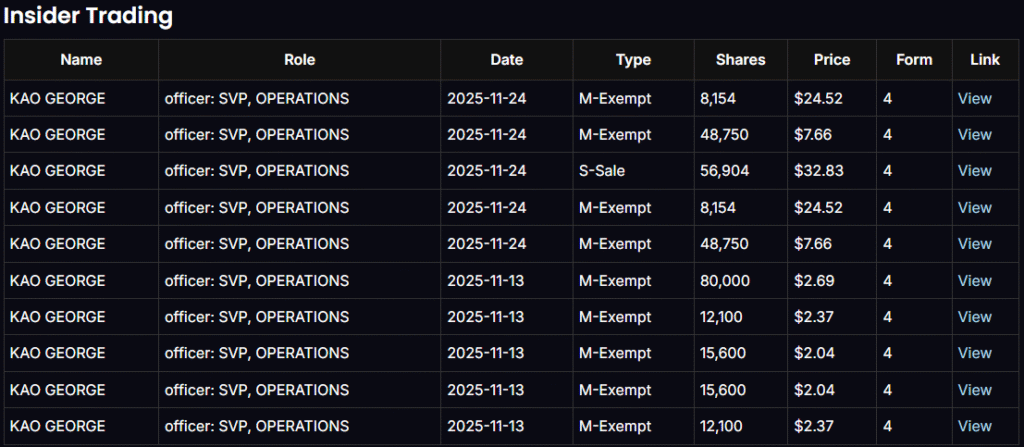The height and width of the screenshot is (447, 1024).
Task: Select the Form column header
Action: click(914, 60)
